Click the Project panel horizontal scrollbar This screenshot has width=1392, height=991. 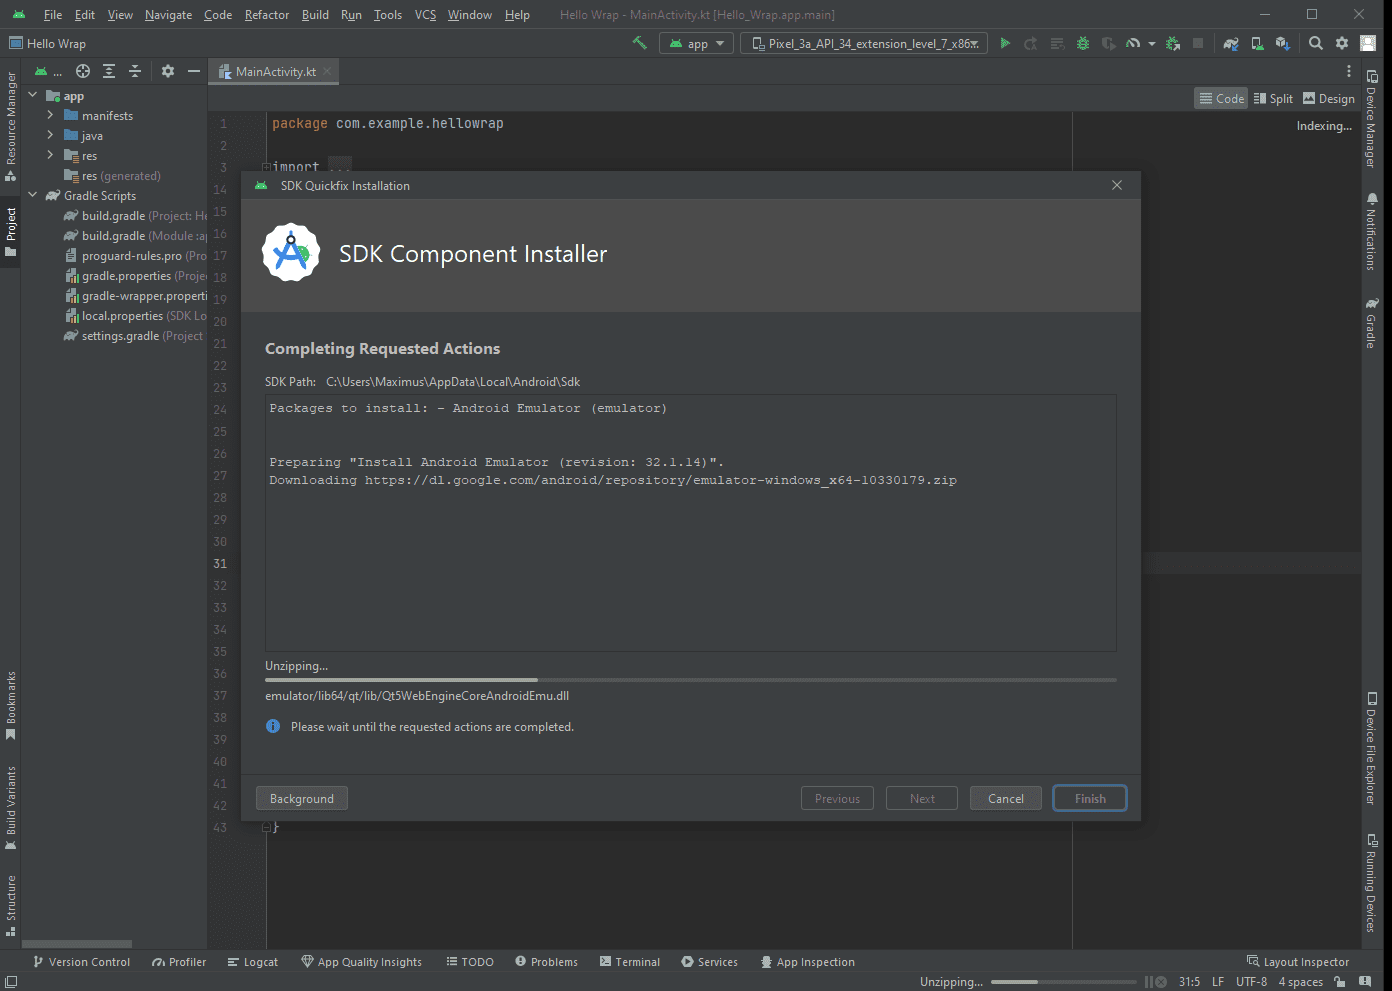[x=77, y=944]
